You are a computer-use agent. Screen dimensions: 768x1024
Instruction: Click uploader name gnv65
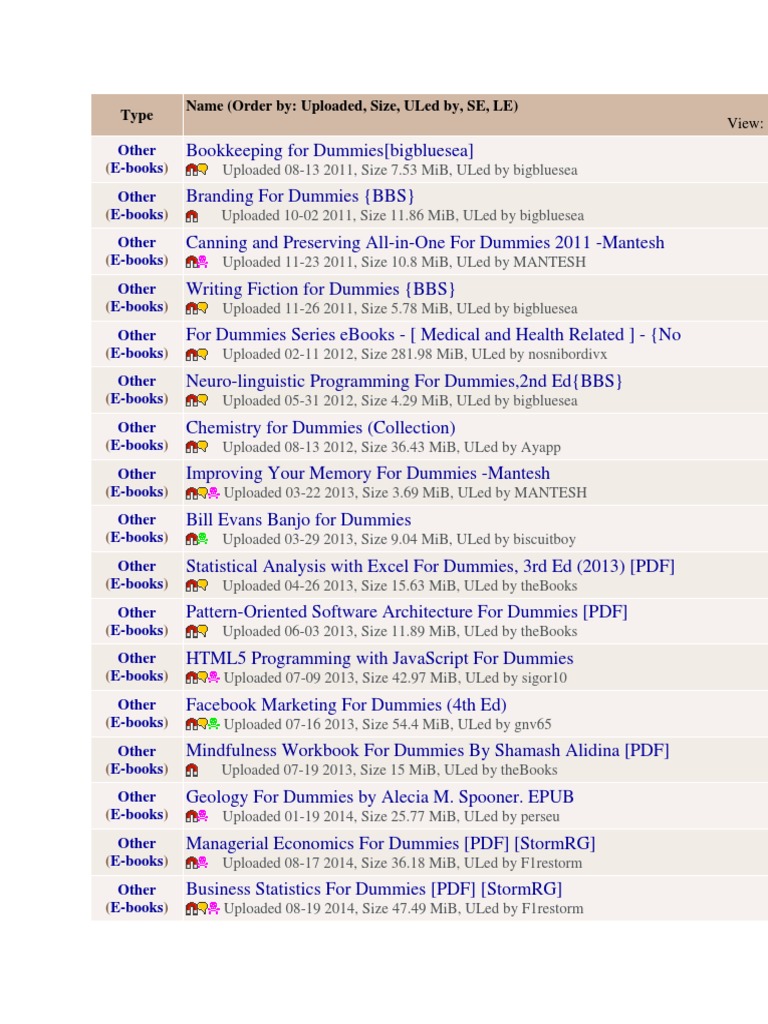pos(532,724)
